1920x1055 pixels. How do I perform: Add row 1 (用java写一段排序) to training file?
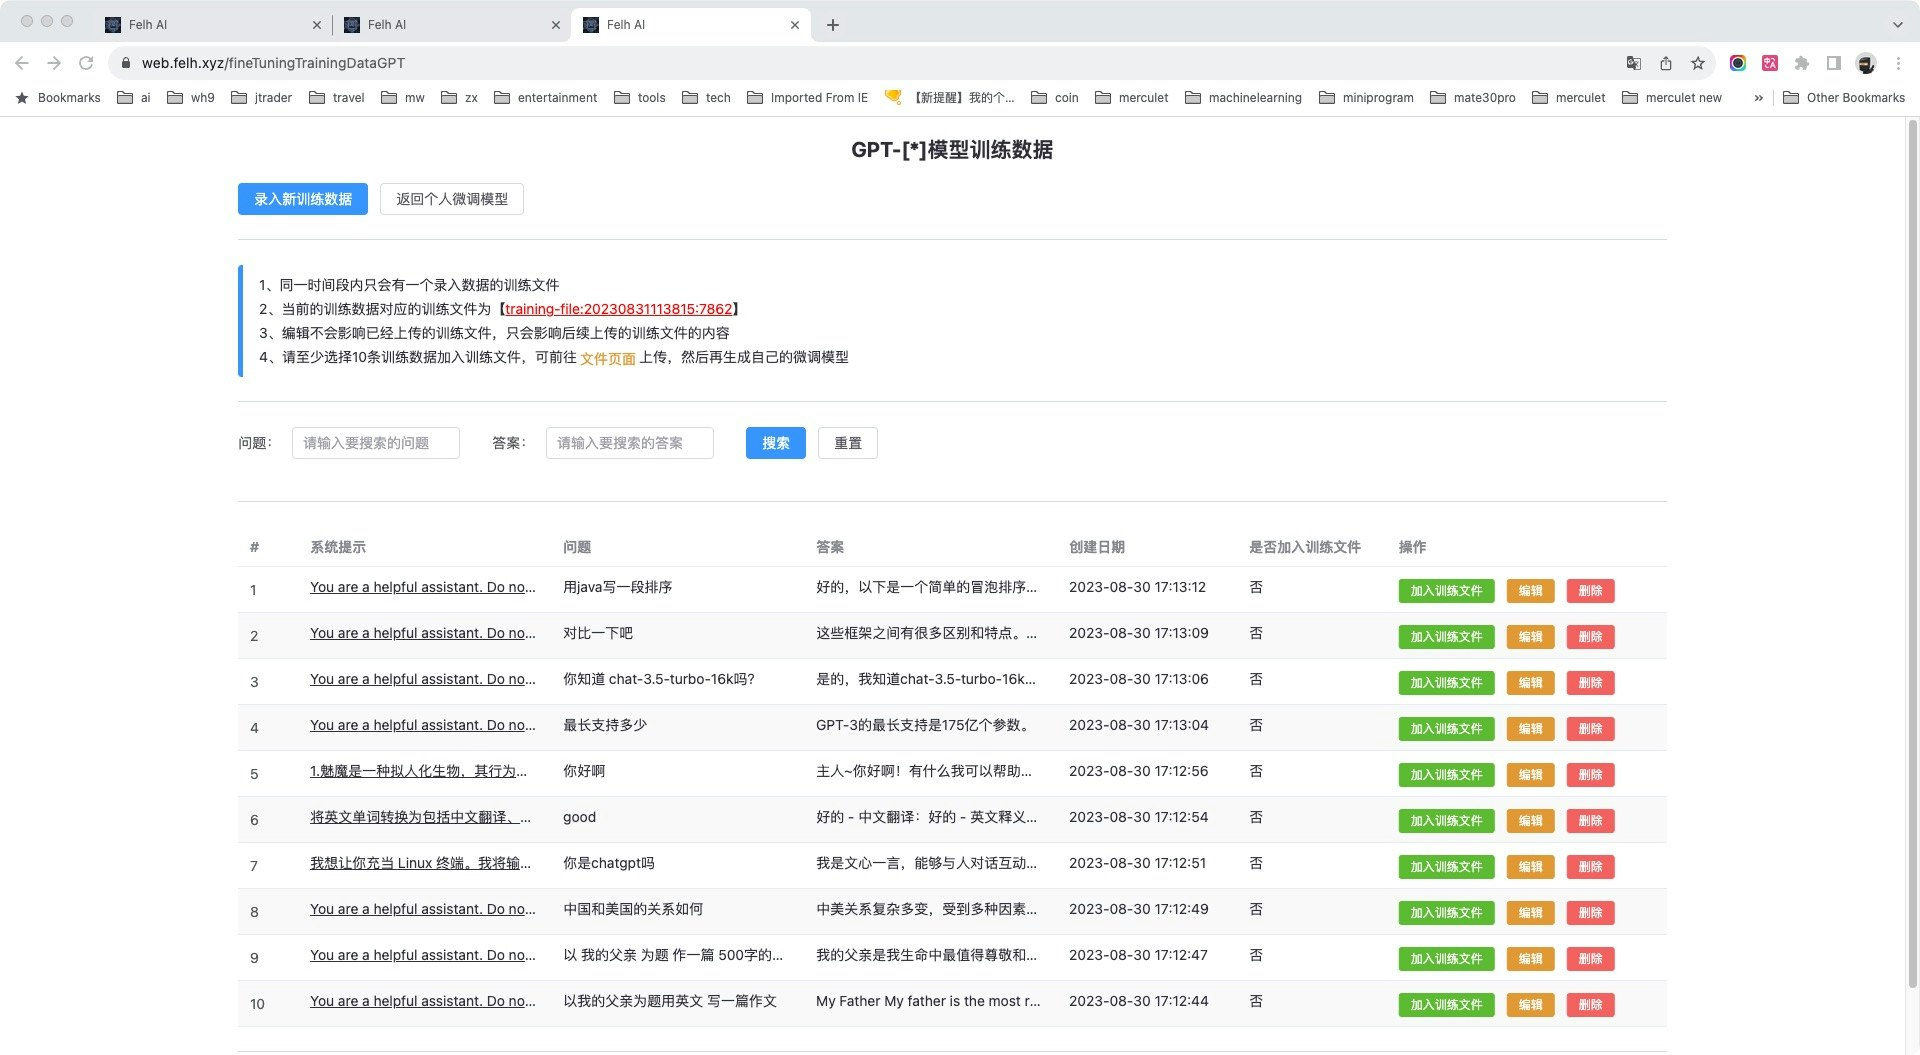1446,591
